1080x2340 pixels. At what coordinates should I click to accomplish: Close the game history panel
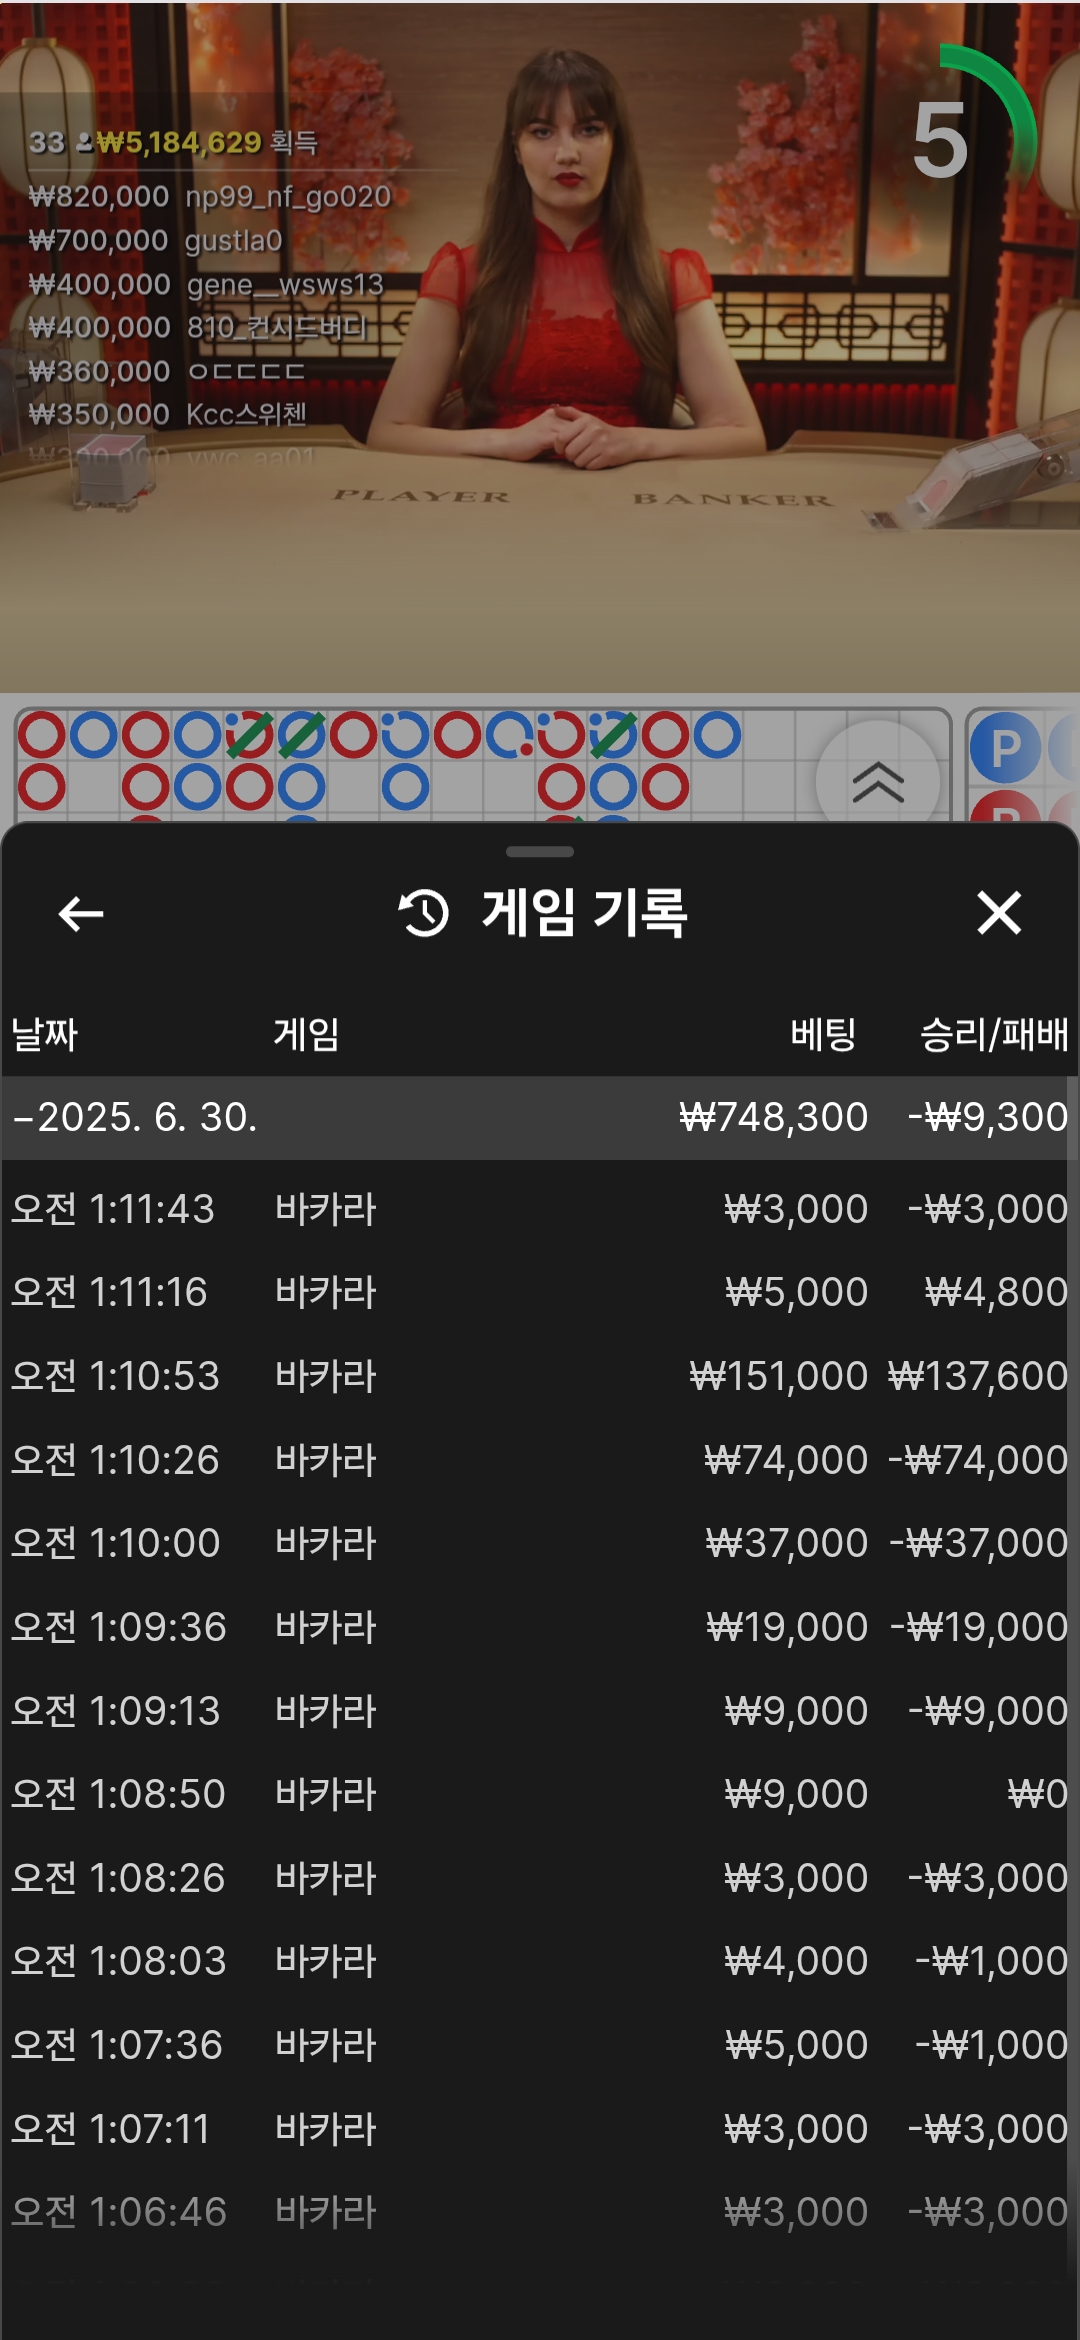[999, 913]
